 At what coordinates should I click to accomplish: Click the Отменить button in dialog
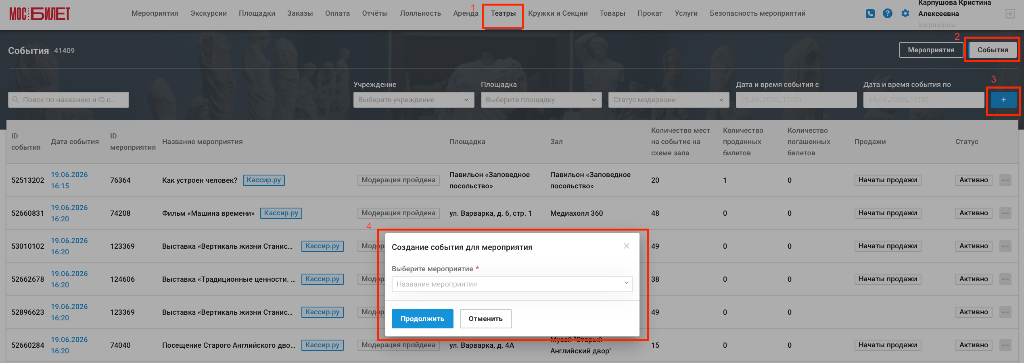point(486,319)
